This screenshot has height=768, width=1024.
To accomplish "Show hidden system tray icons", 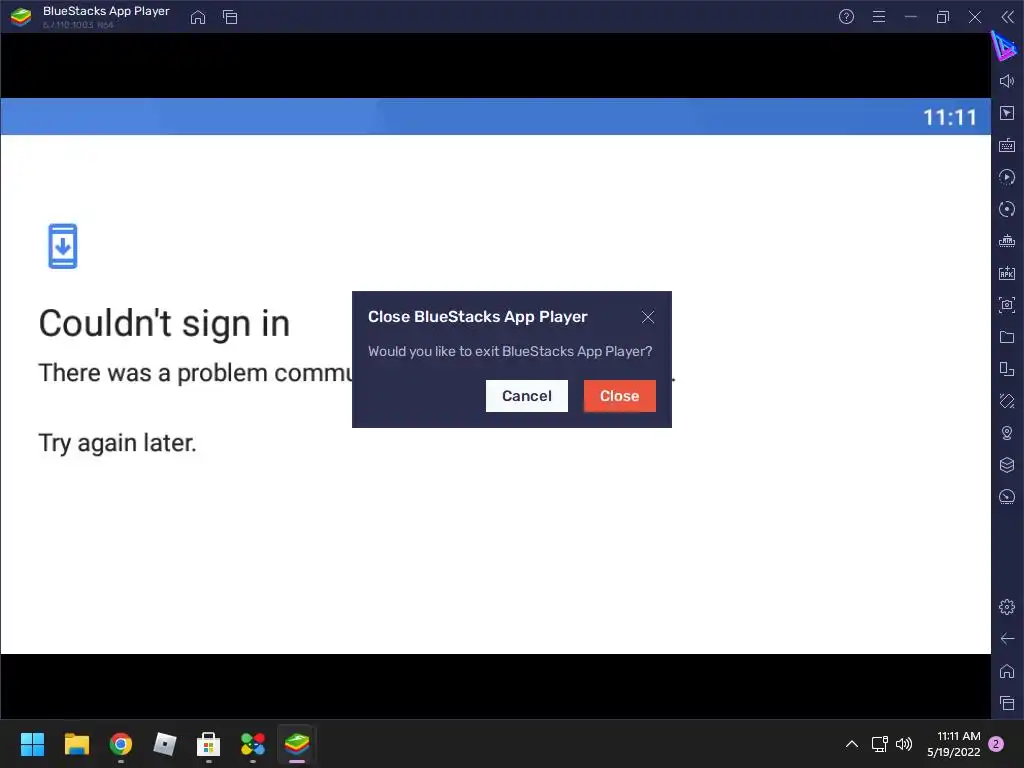I will tap(852, 744).
